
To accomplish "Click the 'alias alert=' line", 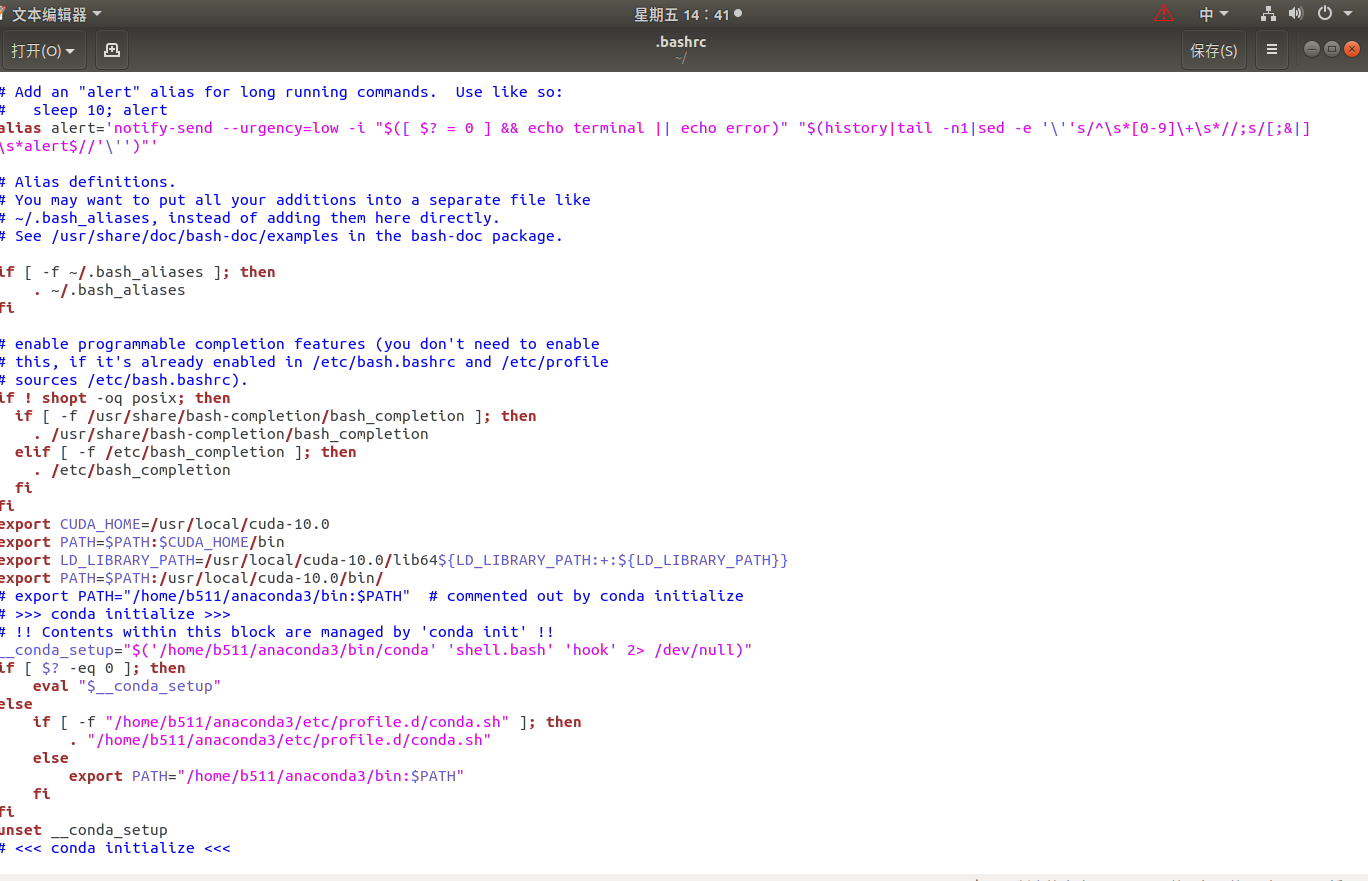I will pyautogui.click(x=655, y=128).
